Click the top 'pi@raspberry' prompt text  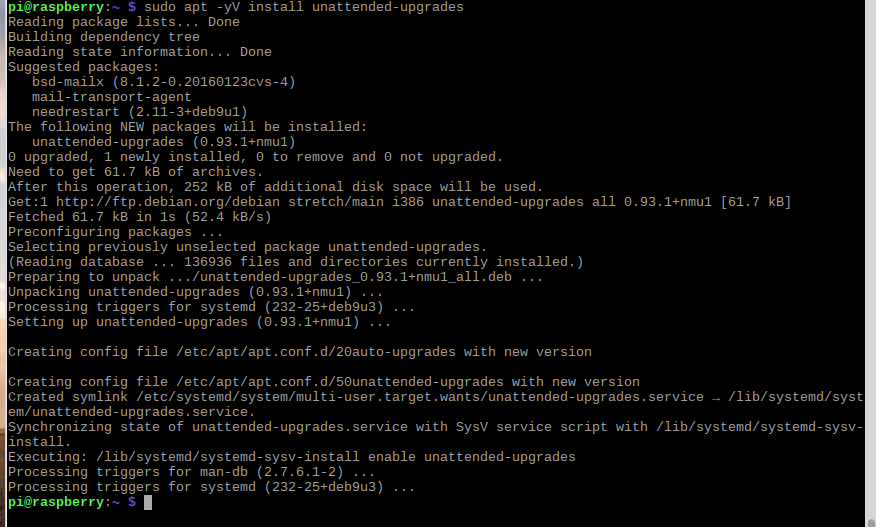pyautogui.click(x=56, y=7)
